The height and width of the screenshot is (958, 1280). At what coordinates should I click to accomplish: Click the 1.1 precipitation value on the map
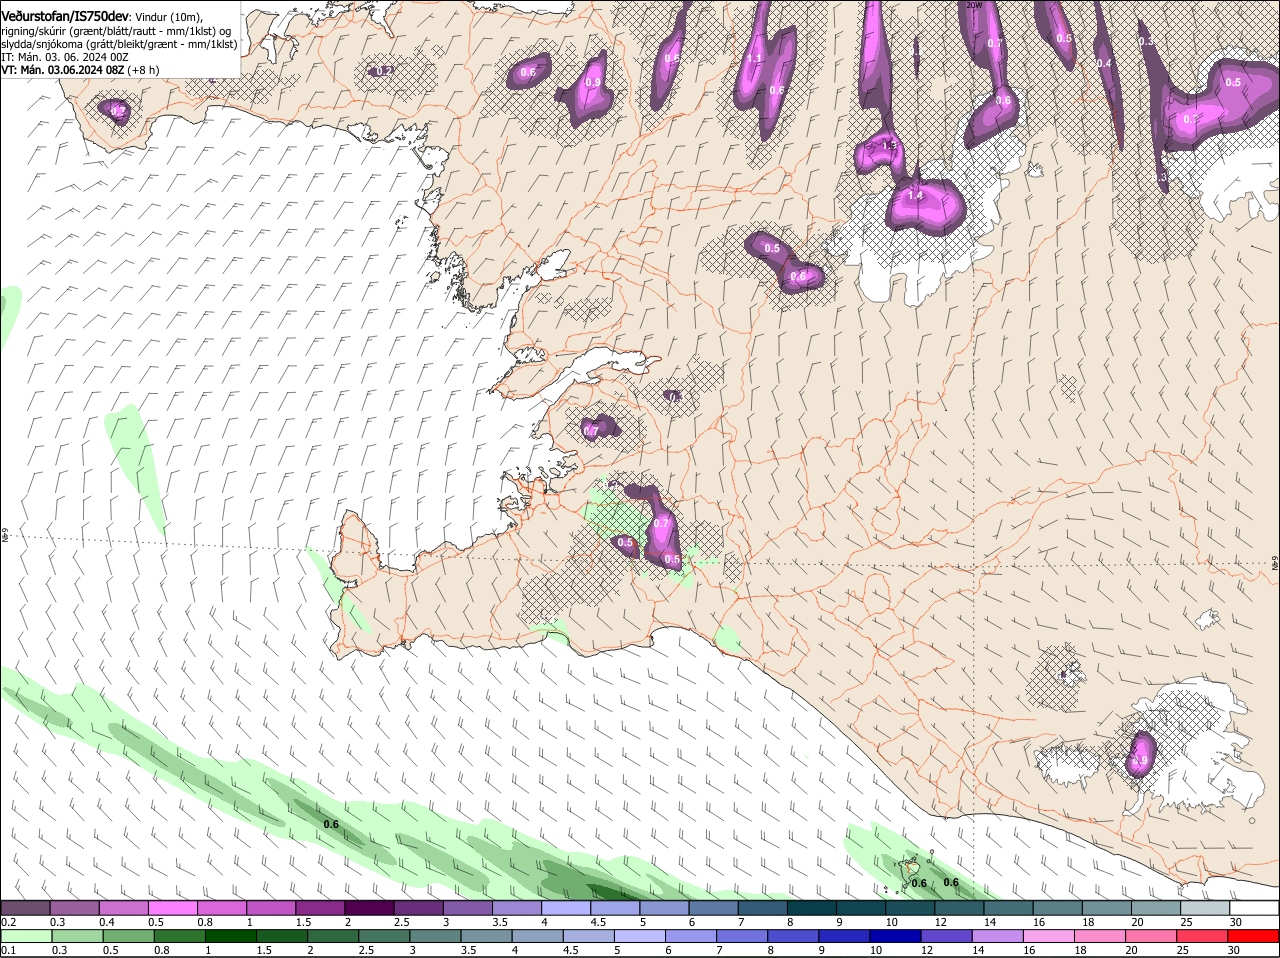coord(754,58)
